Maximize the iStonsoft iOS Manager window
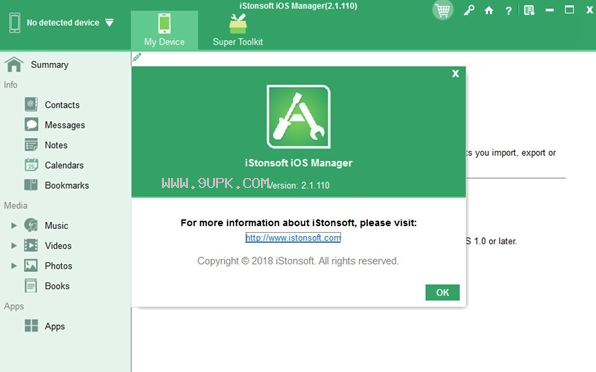 tap(569, 10)
